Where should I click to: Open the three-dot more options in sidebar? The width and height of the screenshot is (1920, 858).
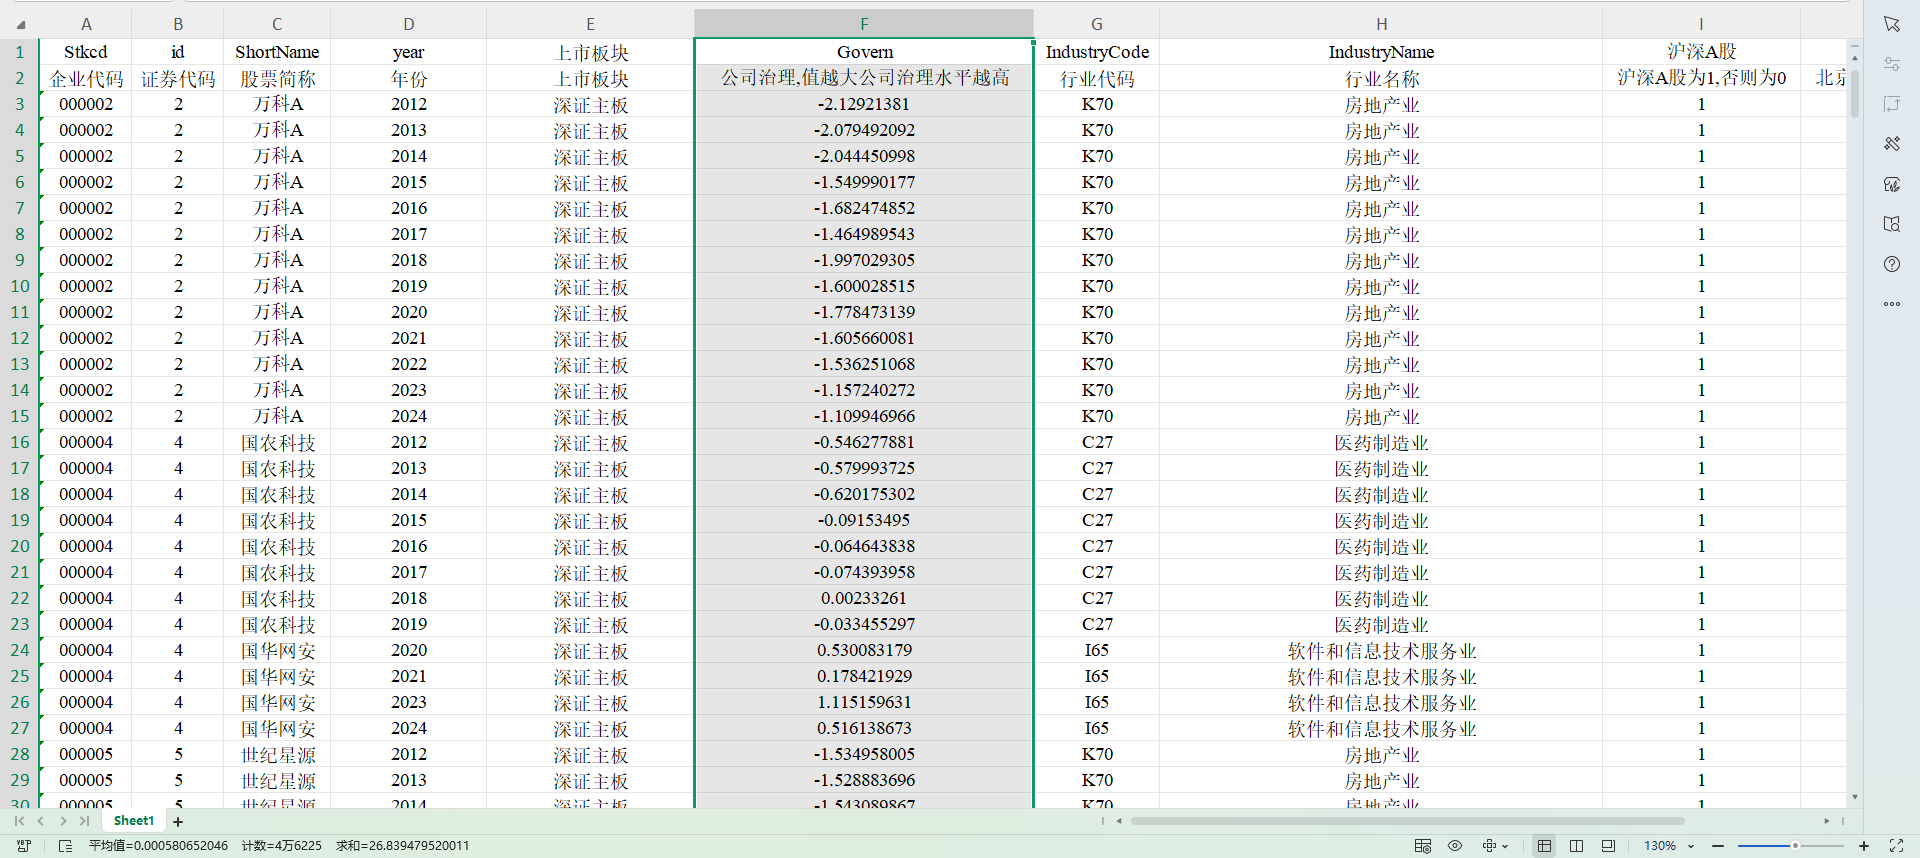[1891, 304]
